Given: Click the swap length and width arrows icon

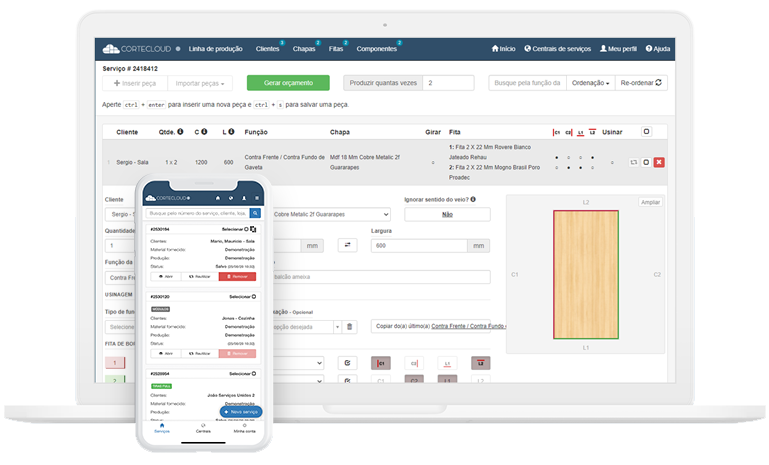Looking at the screenshot, I should click(x=348, y=245).
